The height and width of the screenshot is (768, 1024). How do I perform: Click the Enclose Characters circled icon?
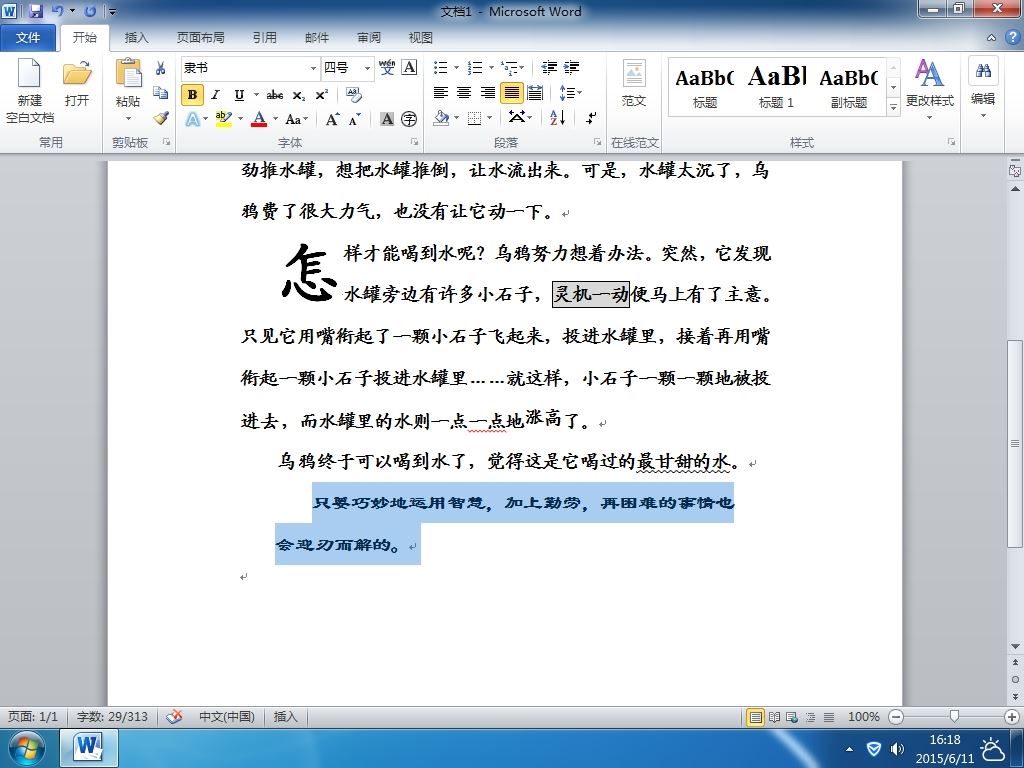pyautogui.click(x=409, y=119)
